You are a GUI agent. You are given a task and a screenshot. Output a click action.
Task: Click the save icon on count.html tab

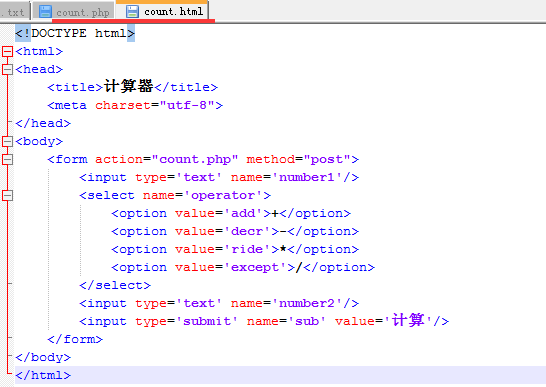pos(132,11)
